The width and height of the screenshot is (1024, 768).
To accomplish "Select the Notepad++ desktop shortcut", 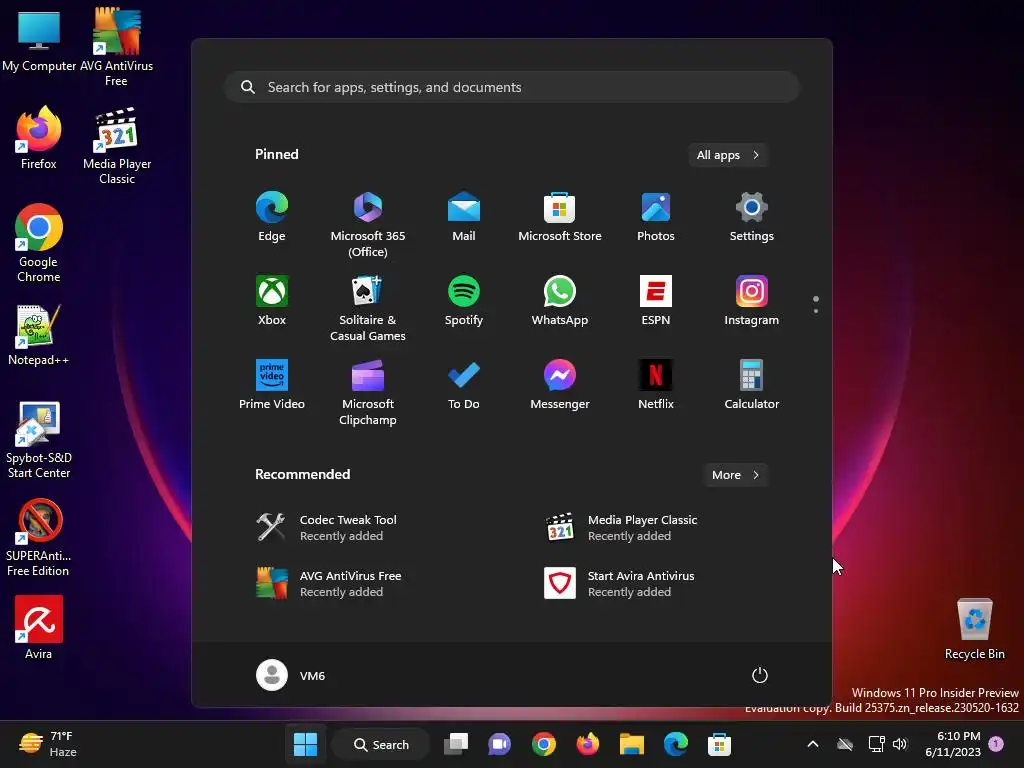I will tap(39, 334).
